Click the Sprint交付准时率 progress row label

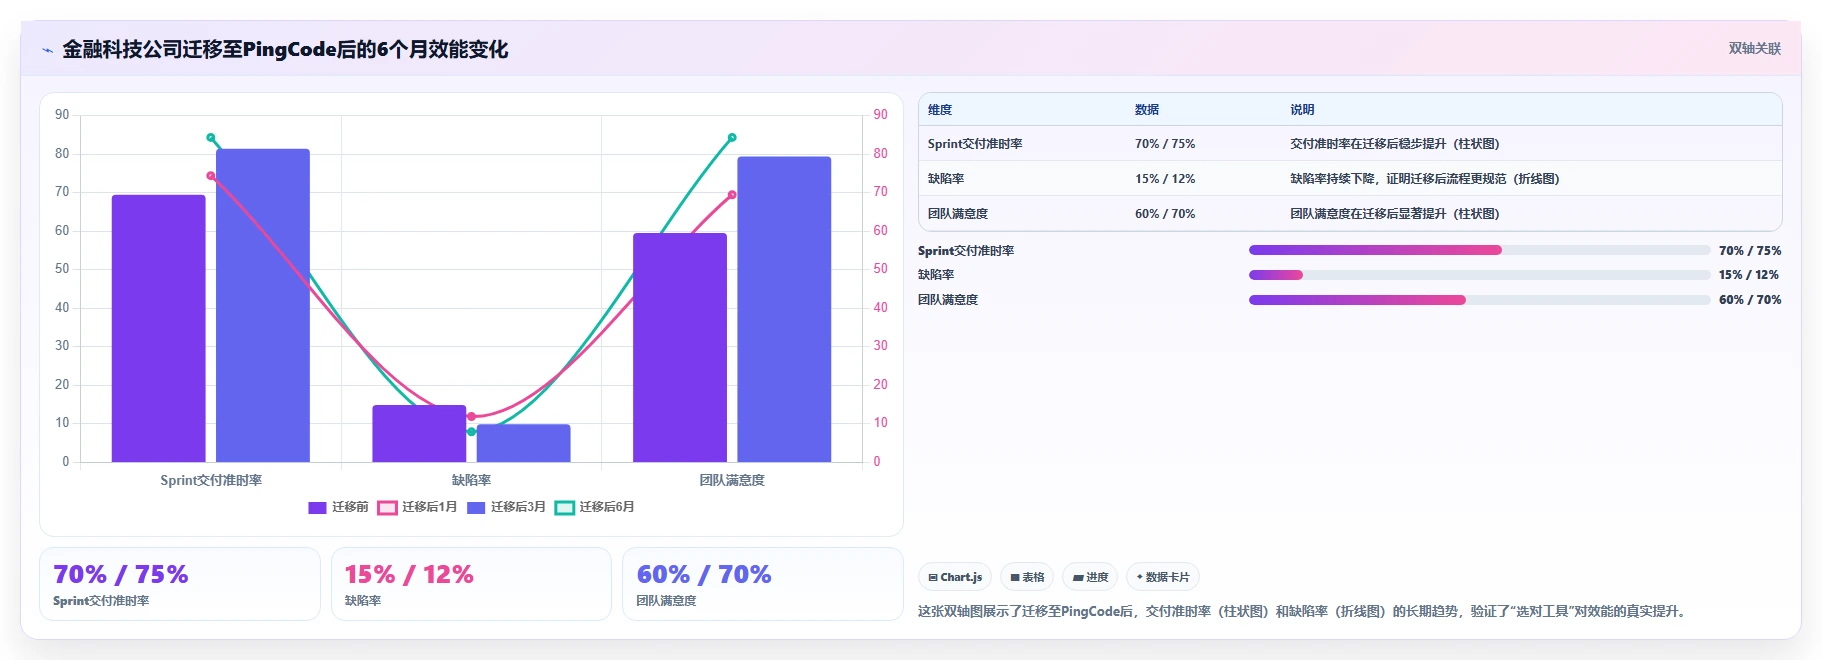pyautogui.click(x=966, y=251)
